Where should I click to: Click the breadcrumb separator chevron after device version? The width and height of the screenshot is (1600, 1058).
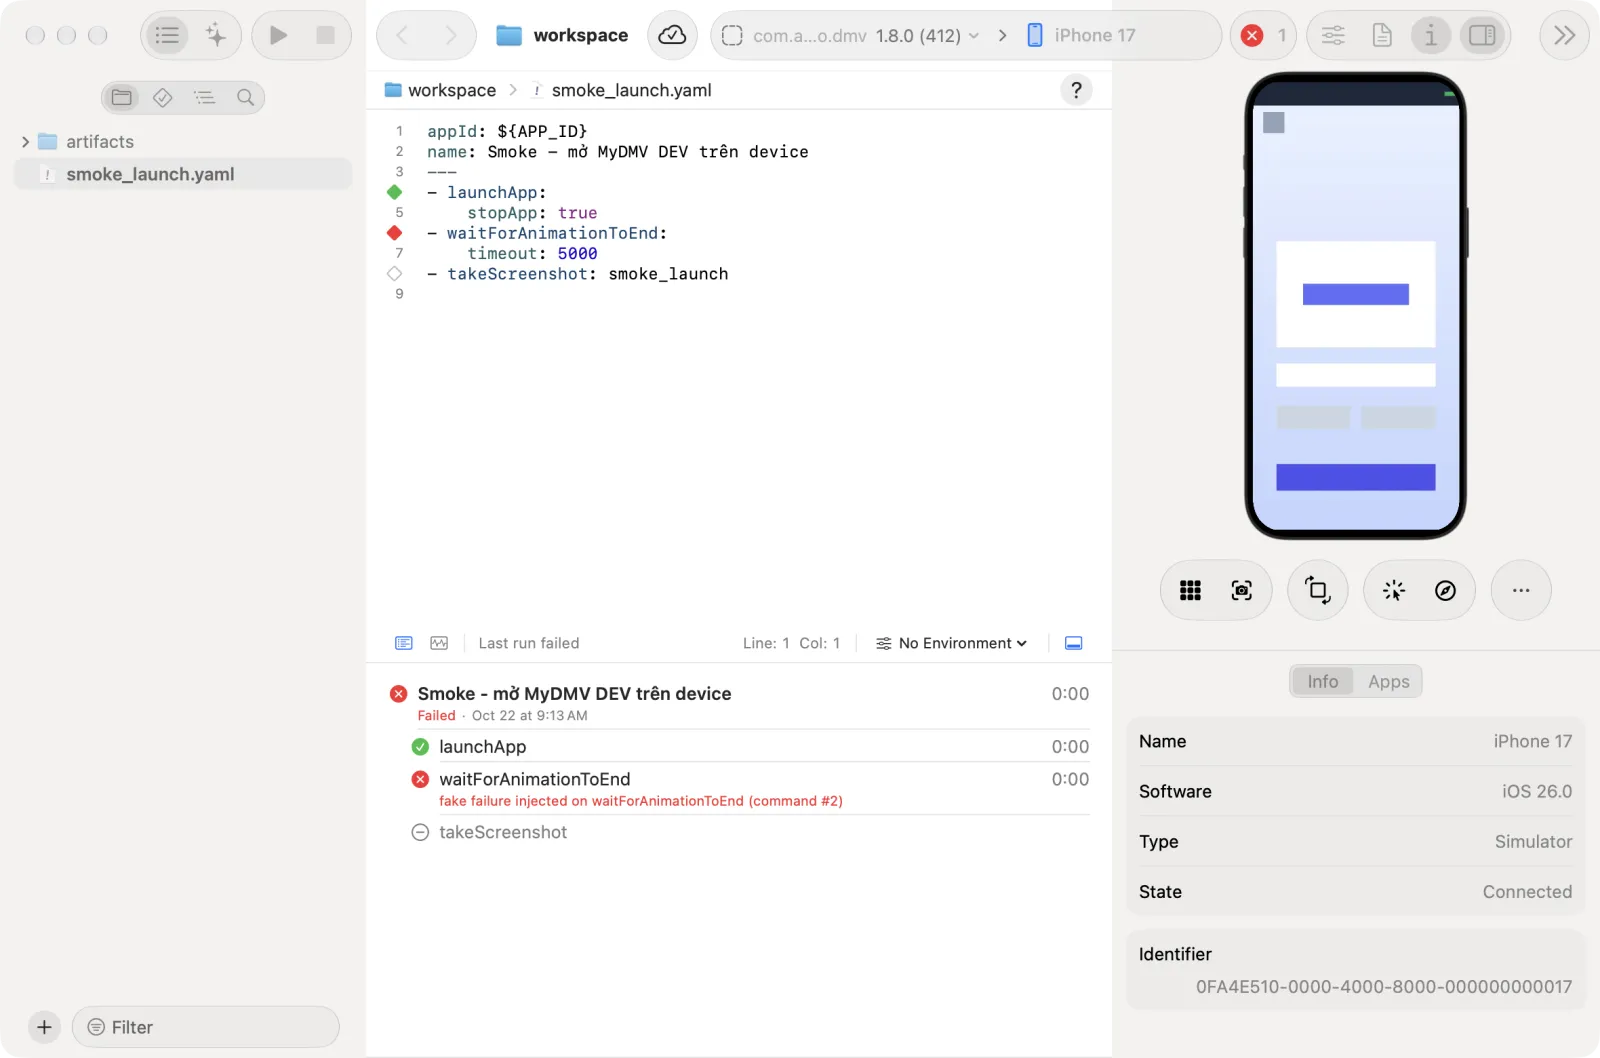(x=1002, y=36)
